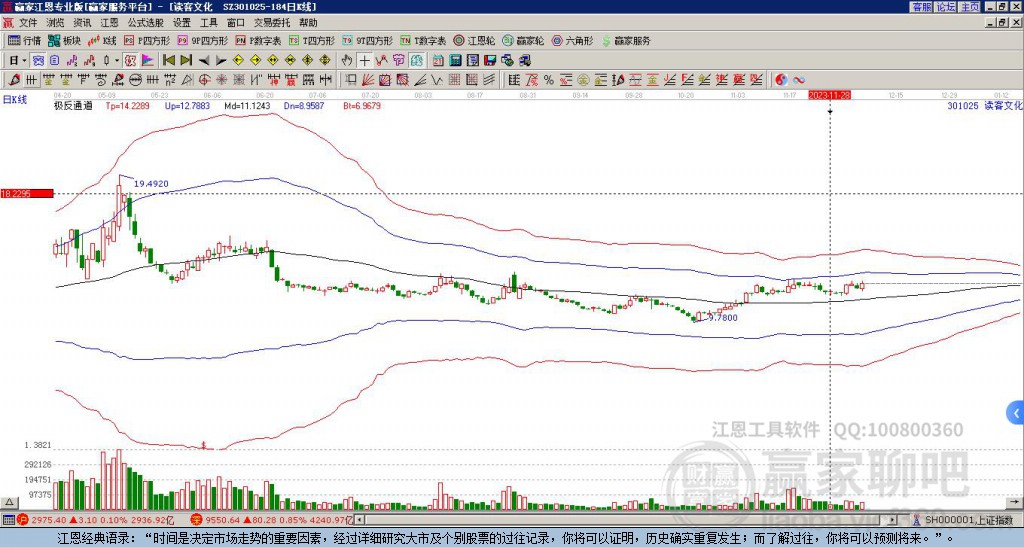Select the zigzag wave line tool

click(x=437, y=80)
